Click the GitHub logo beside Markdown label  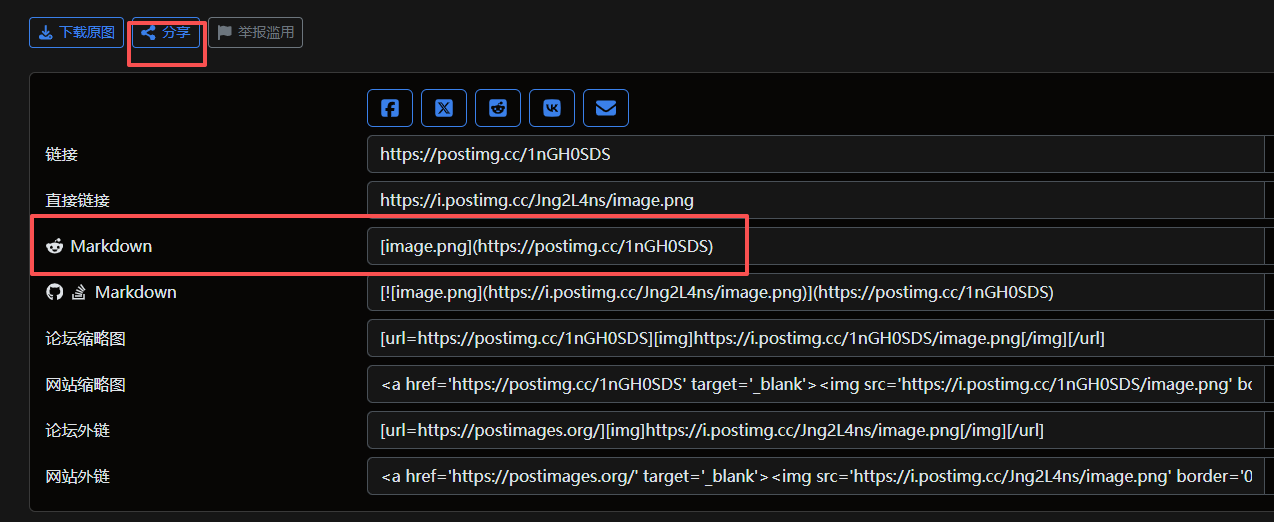click(54, 292)
